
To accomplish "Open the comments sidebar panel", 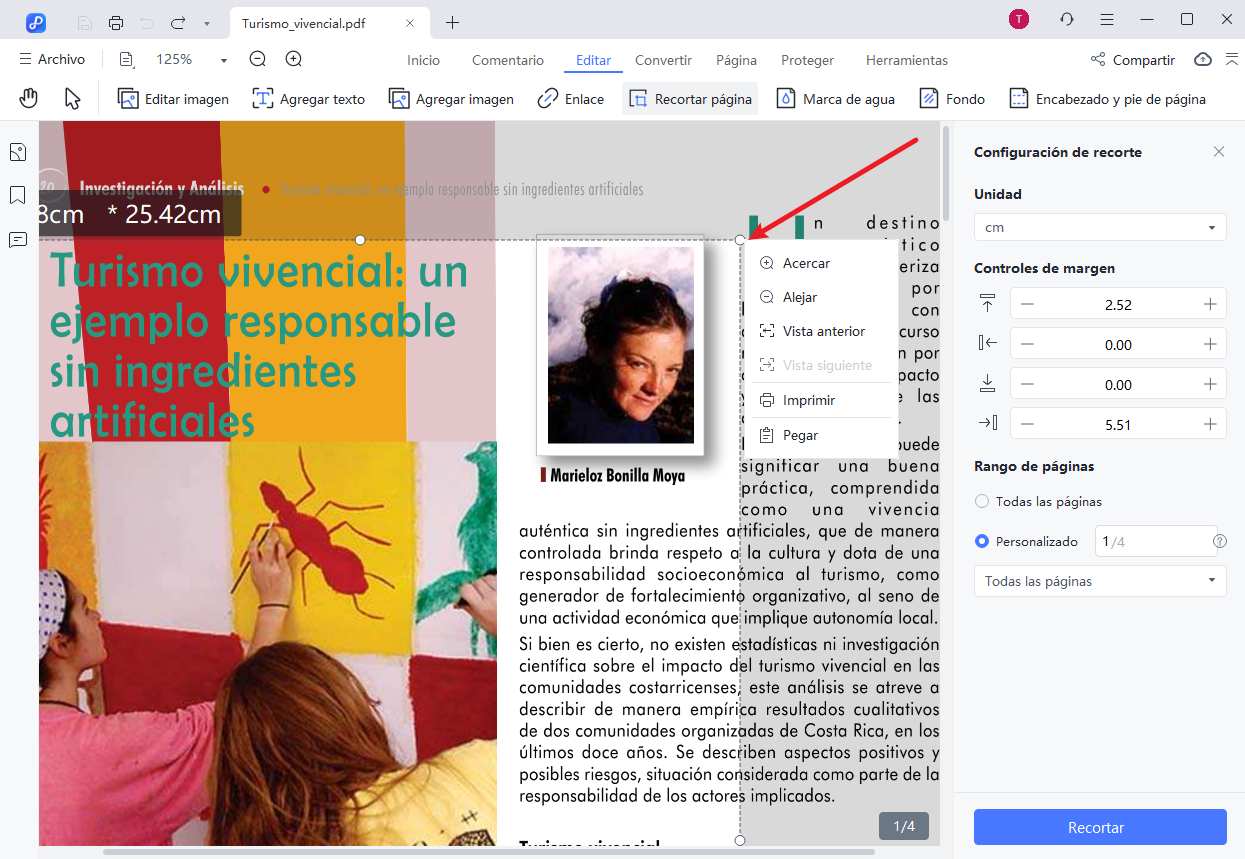I will click(x=17, y=240).
